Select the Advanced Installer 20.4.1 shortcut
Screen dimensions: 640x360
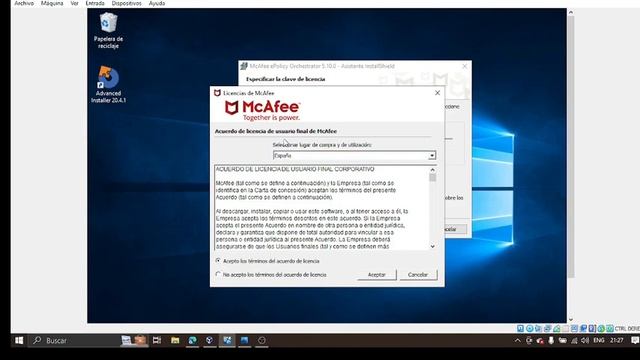click(x=108, y=84)
